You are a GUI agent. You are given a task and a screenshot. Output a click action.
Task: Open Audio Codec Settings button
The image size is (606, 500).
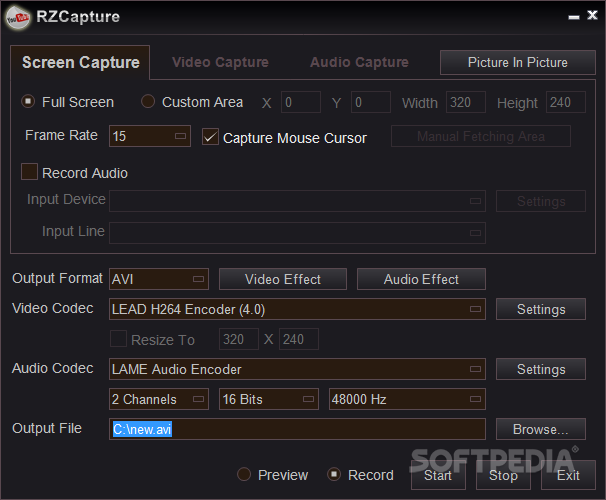click(541, 369)
